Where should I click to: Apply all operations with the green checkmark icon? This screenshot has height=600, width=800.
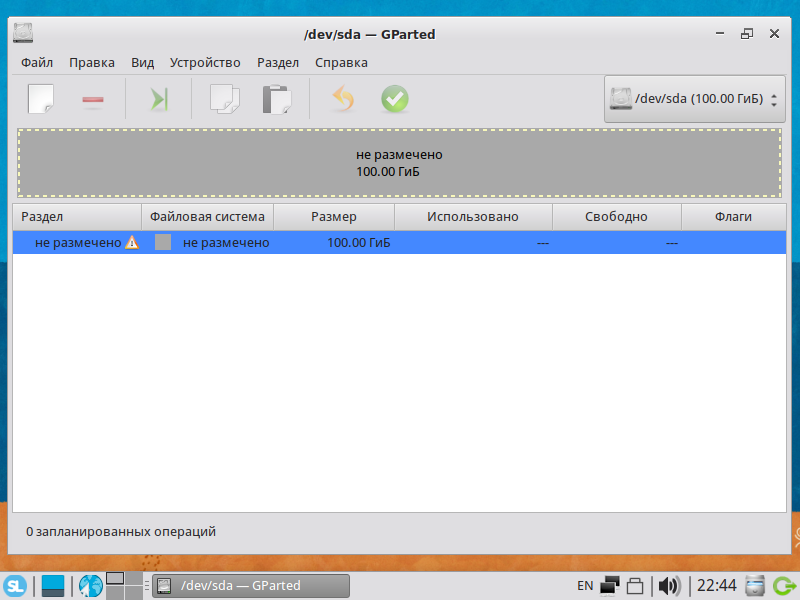(x=394, y=98)
